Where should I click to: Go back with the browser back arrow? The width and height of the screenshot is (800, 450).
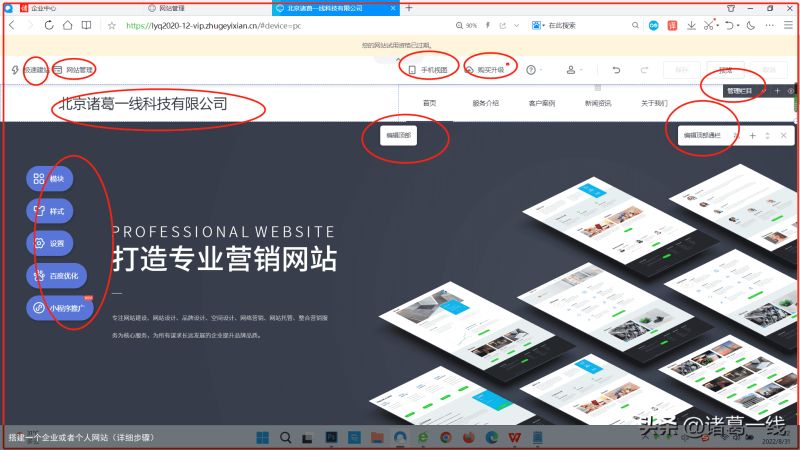point(12,25)
